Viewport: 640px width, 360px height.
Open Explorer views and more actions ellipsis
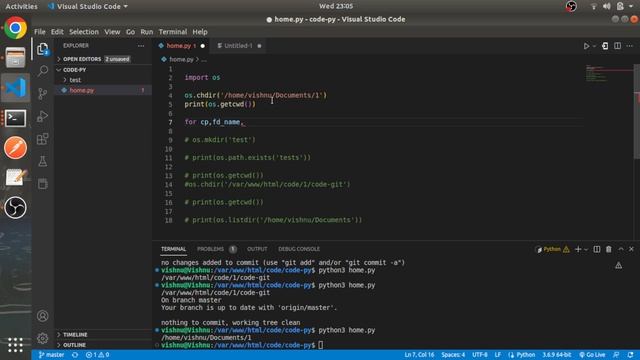pyautogui.click(x=141, y=46)
